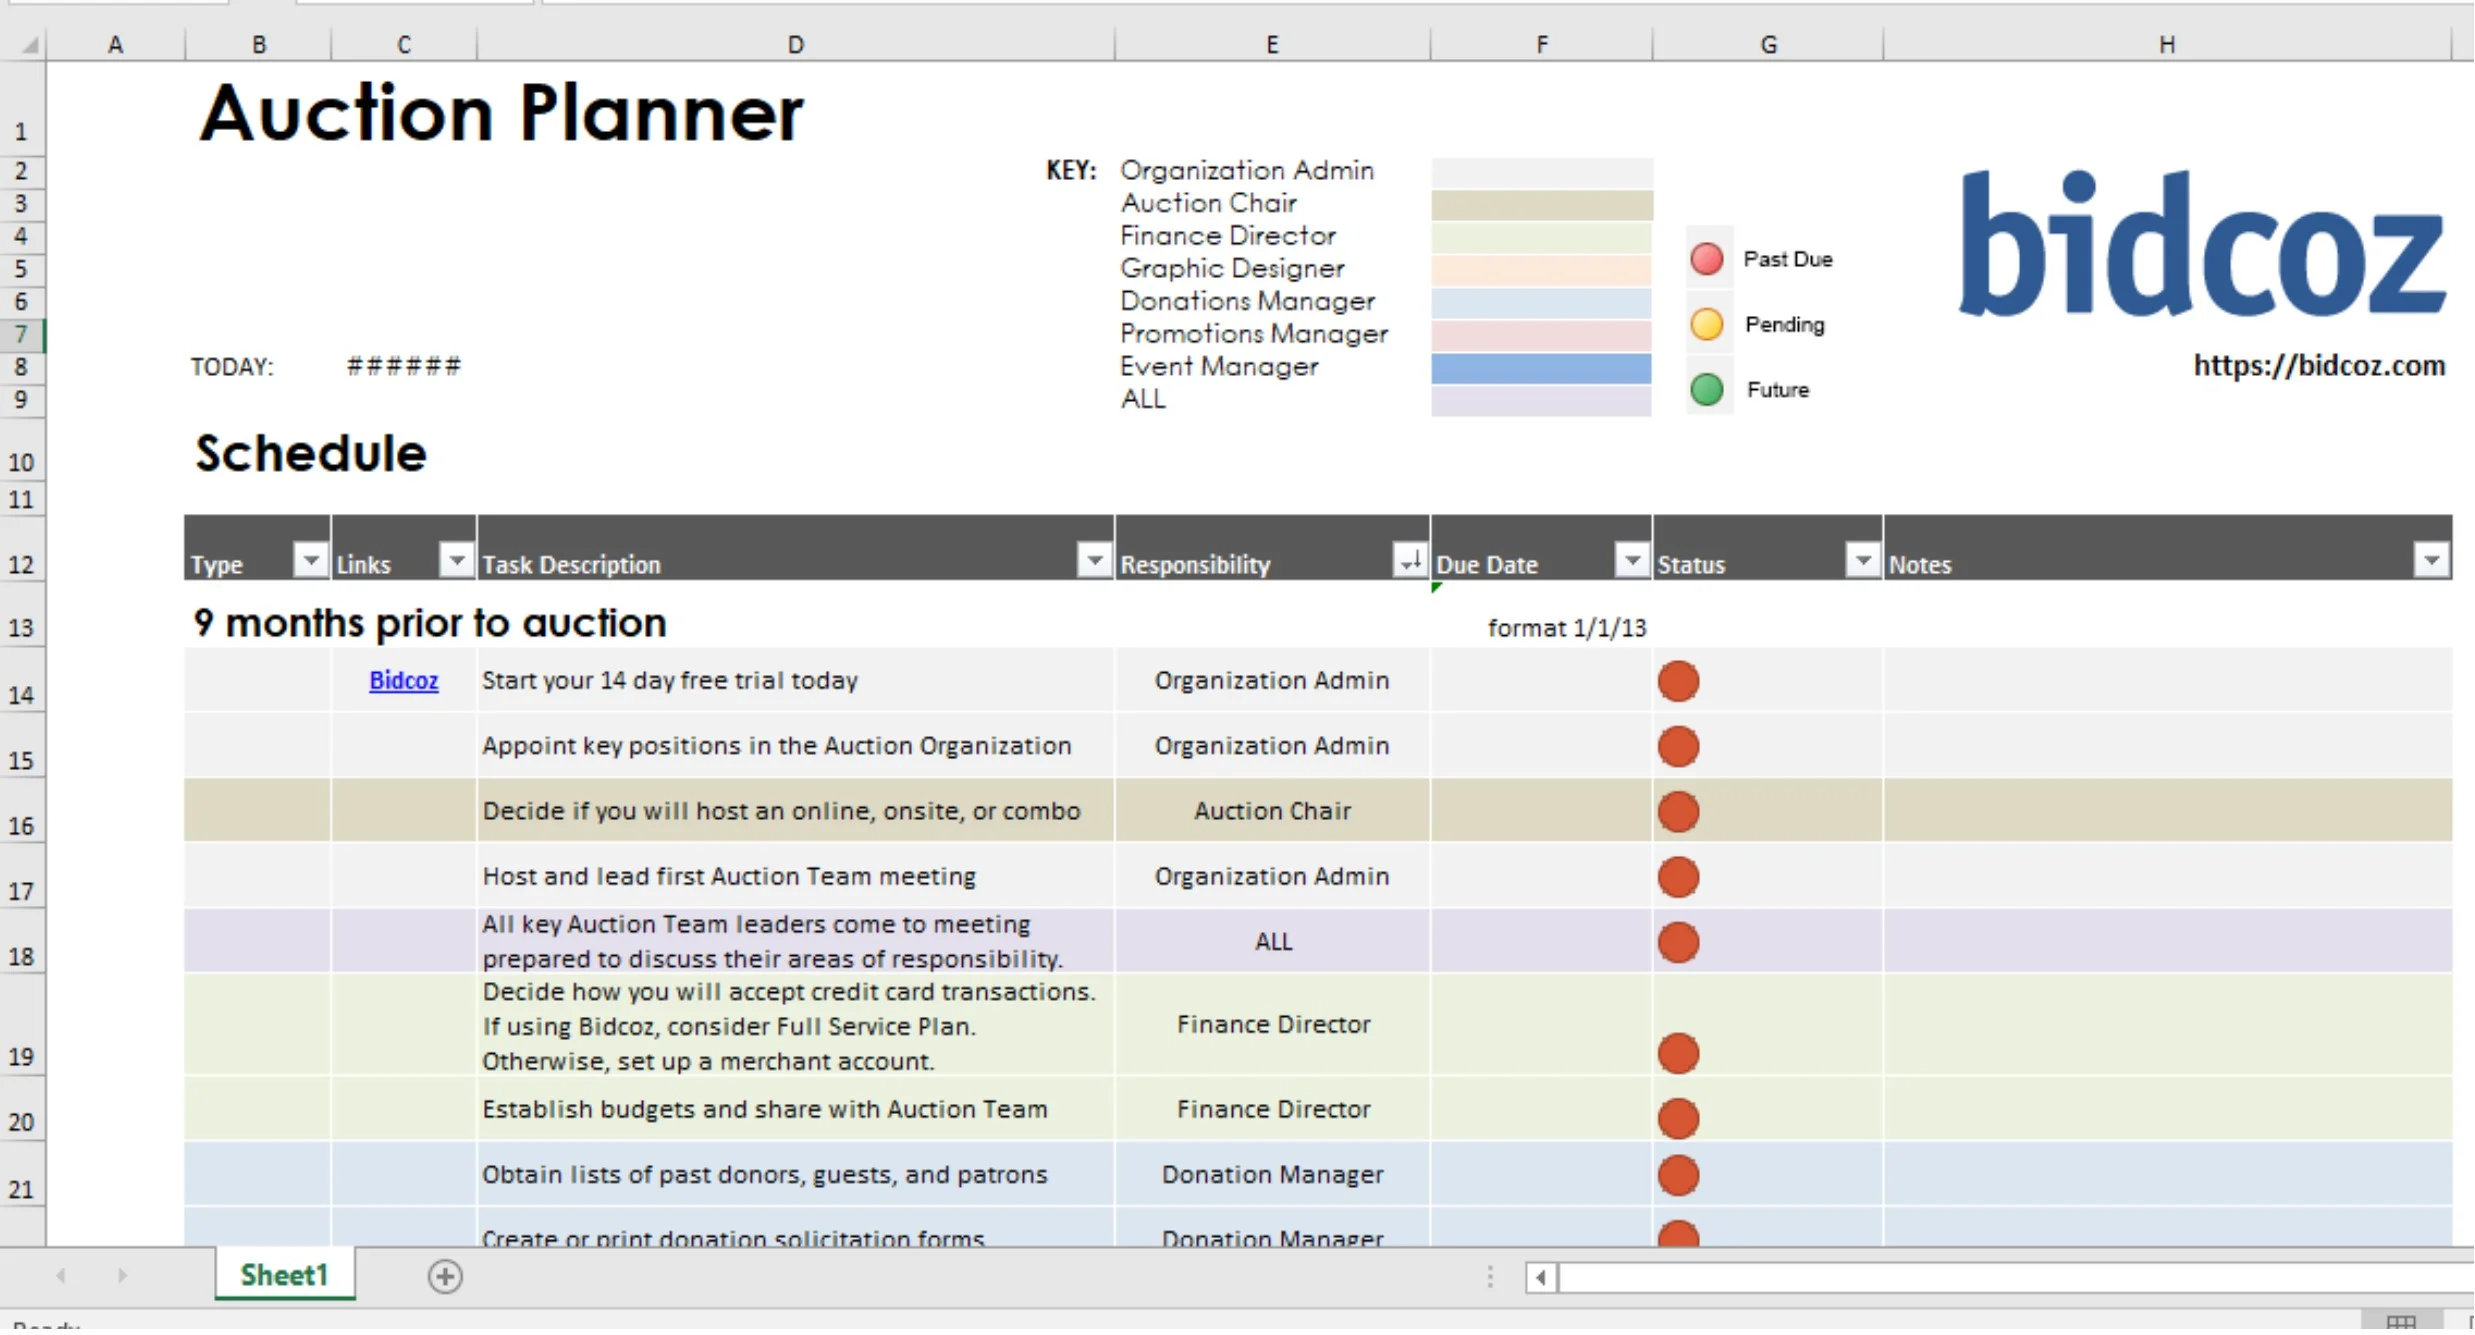Click status dot for free trial row
Viewport: 2475px width, 1335px height.
pos(1678,683)
